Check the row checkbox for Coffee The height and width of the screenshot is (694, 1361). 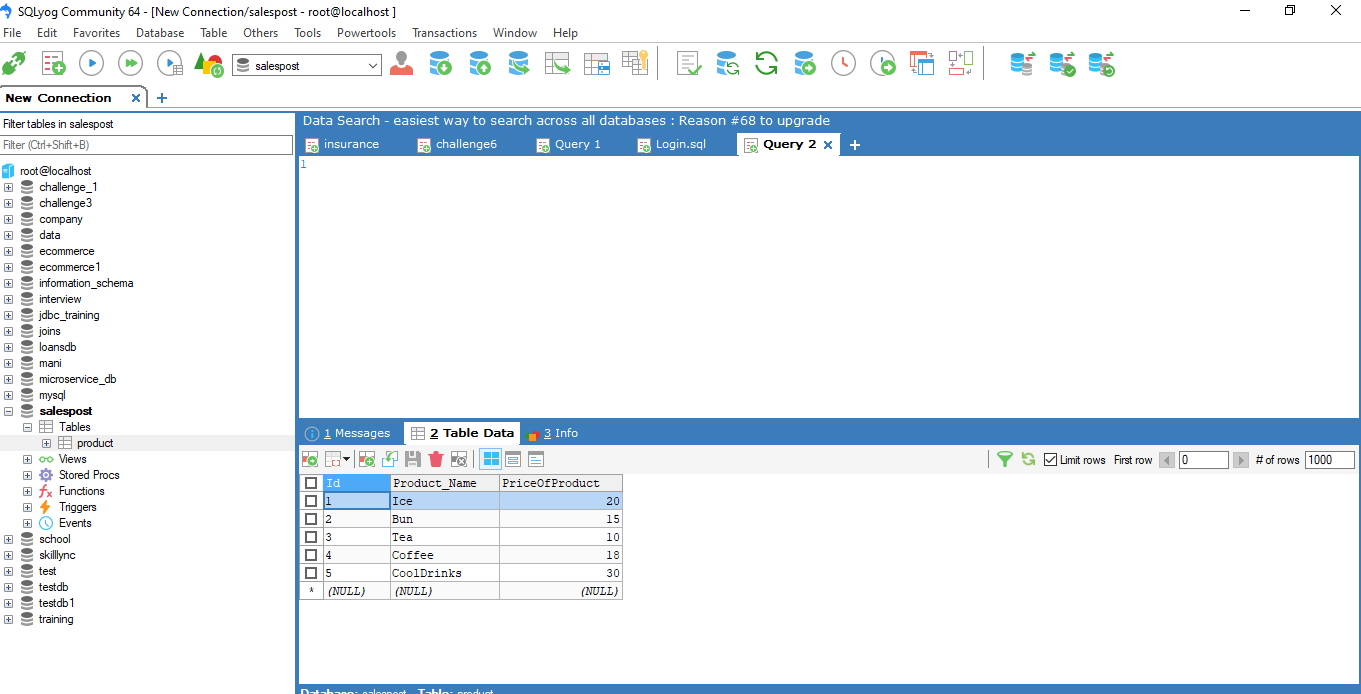click(311, 555)
